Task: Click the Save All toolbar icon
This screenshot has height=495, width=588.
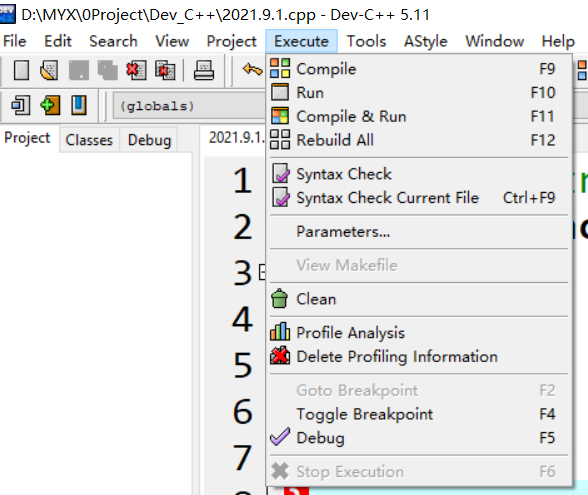Action: pos(108,70)
